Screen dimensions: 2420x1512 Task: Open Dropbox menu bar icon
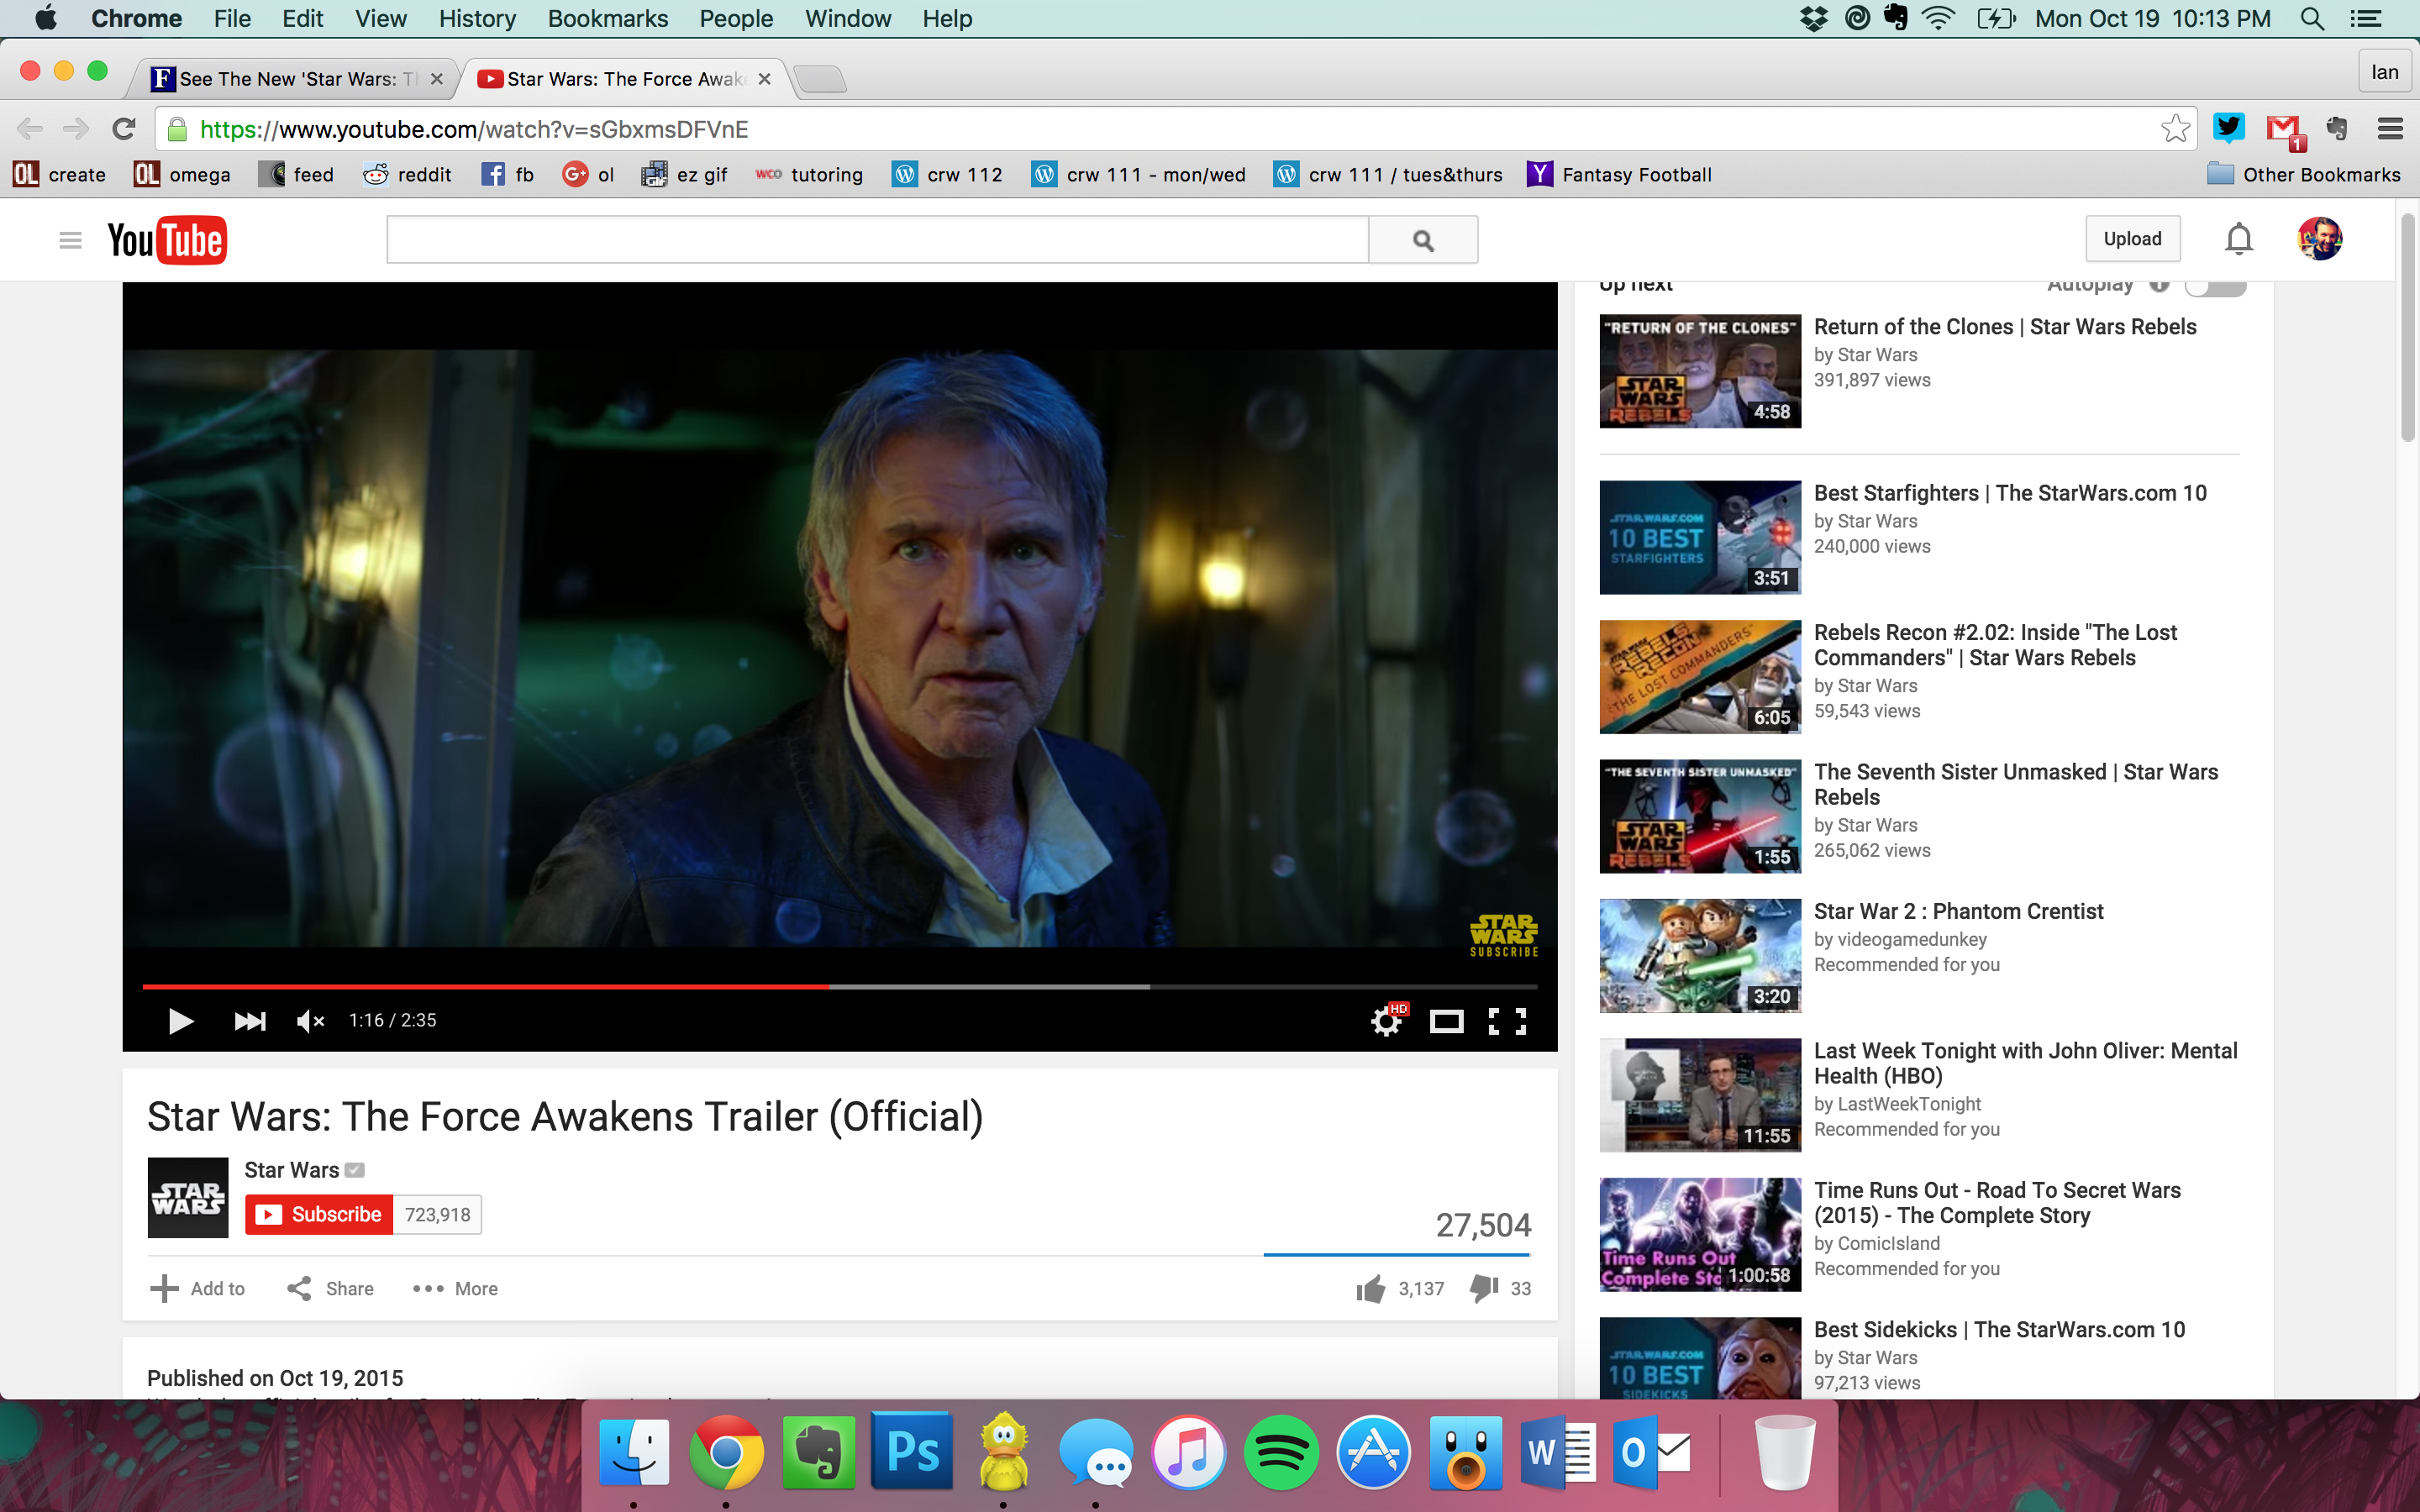click(x=1814, y=18)
